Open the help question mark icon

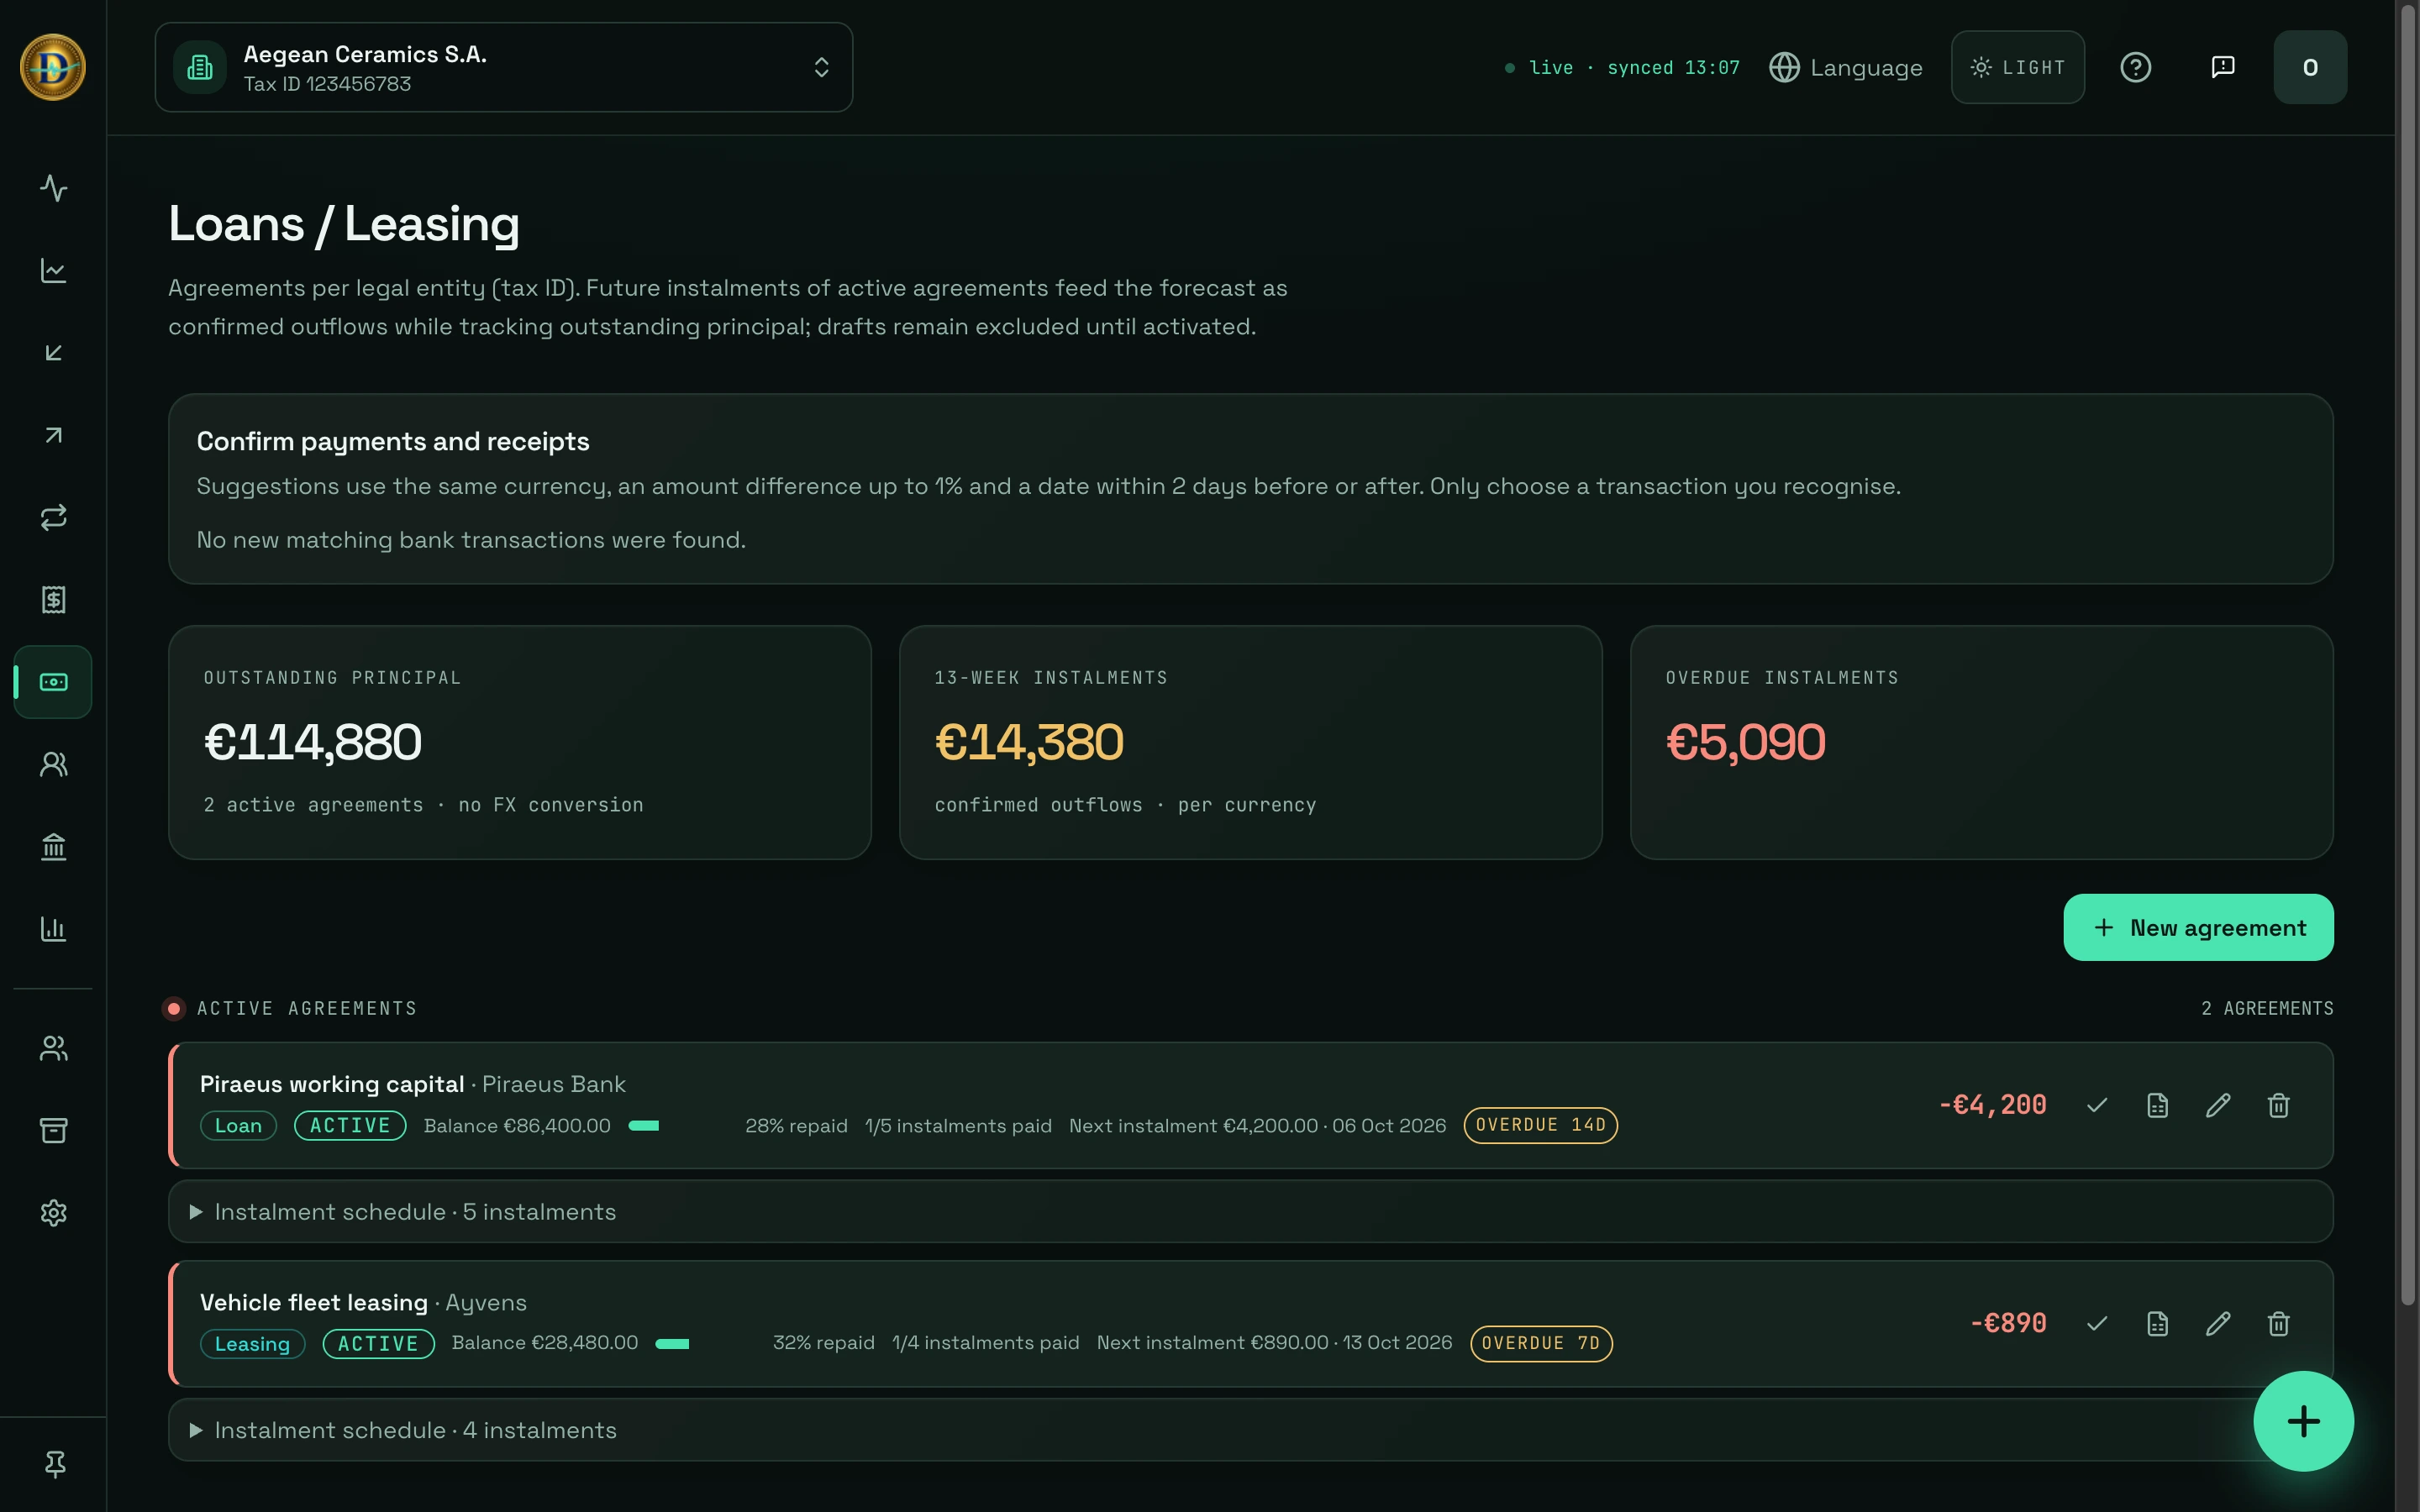coord(2135,67)
